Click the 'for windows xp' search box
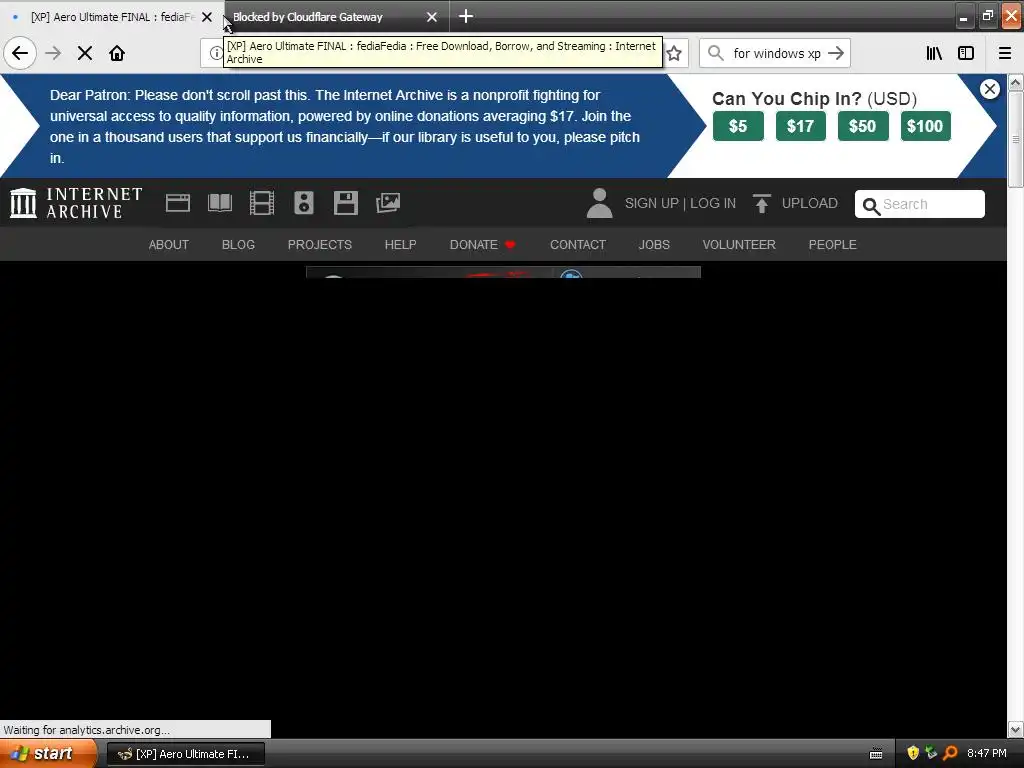1024x768 pixels. (x=775, y=53)
